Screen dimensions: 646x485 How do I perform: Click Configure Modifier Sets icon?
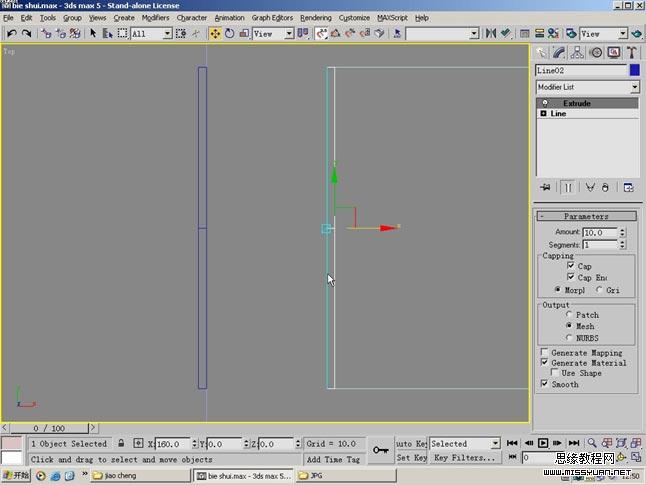(x=628, y=187)
